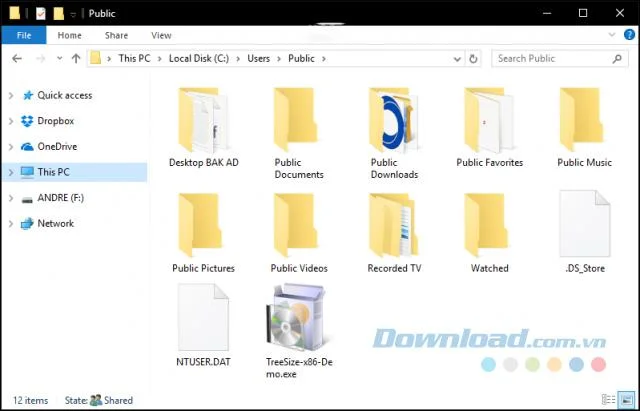Image resolution: width=640 pixels, height=411 pixels.
Task: Select the .DS_Store file icon
Action: [585, 223]
